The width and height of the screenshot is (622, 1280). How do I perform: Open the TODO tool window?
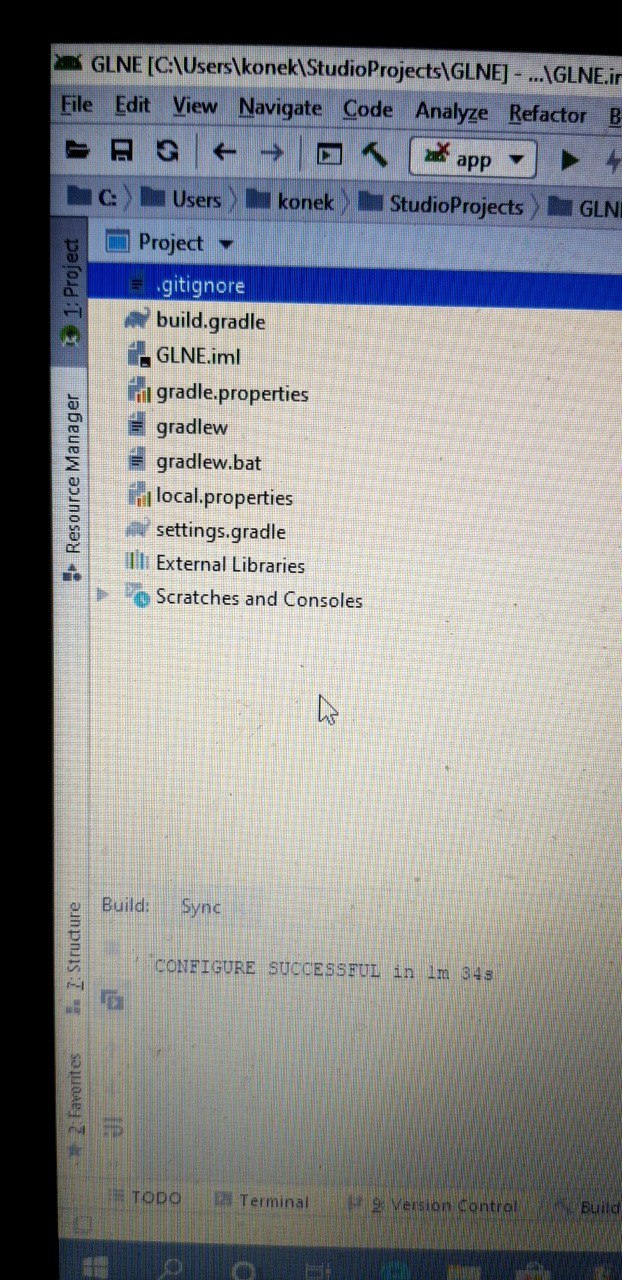pos(146,1198)
